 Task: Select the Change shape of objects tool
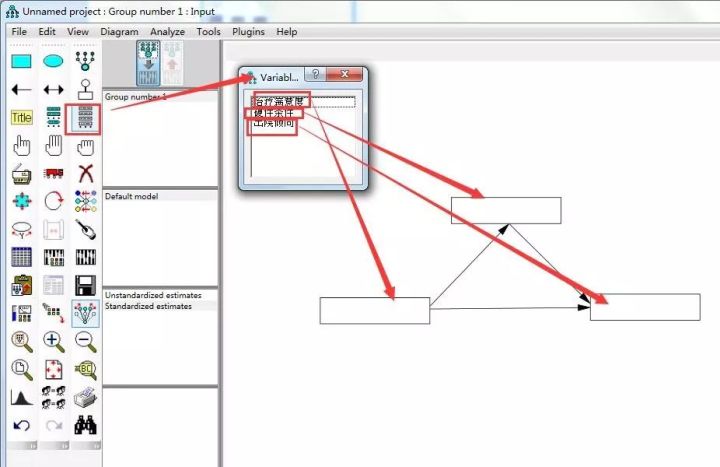(x=21, y=201)
